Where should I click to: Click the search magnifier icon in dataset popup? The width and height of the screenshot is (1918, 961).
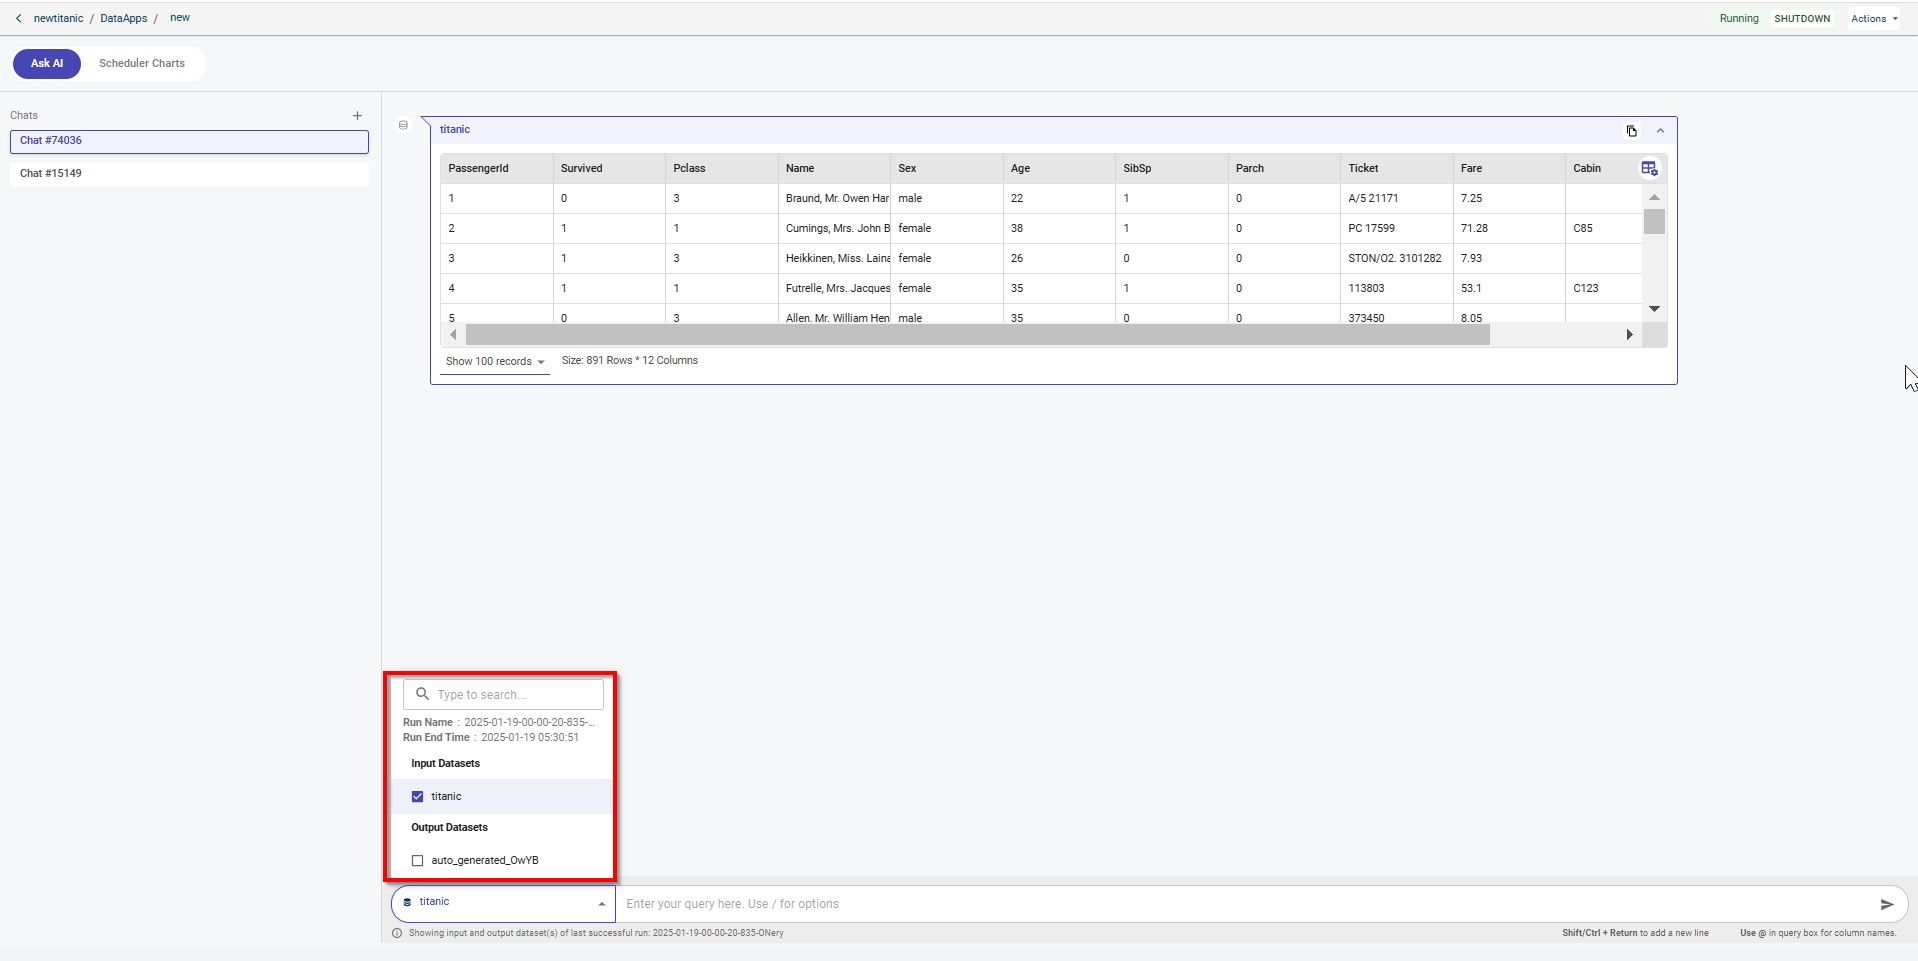tap(423, 694)
